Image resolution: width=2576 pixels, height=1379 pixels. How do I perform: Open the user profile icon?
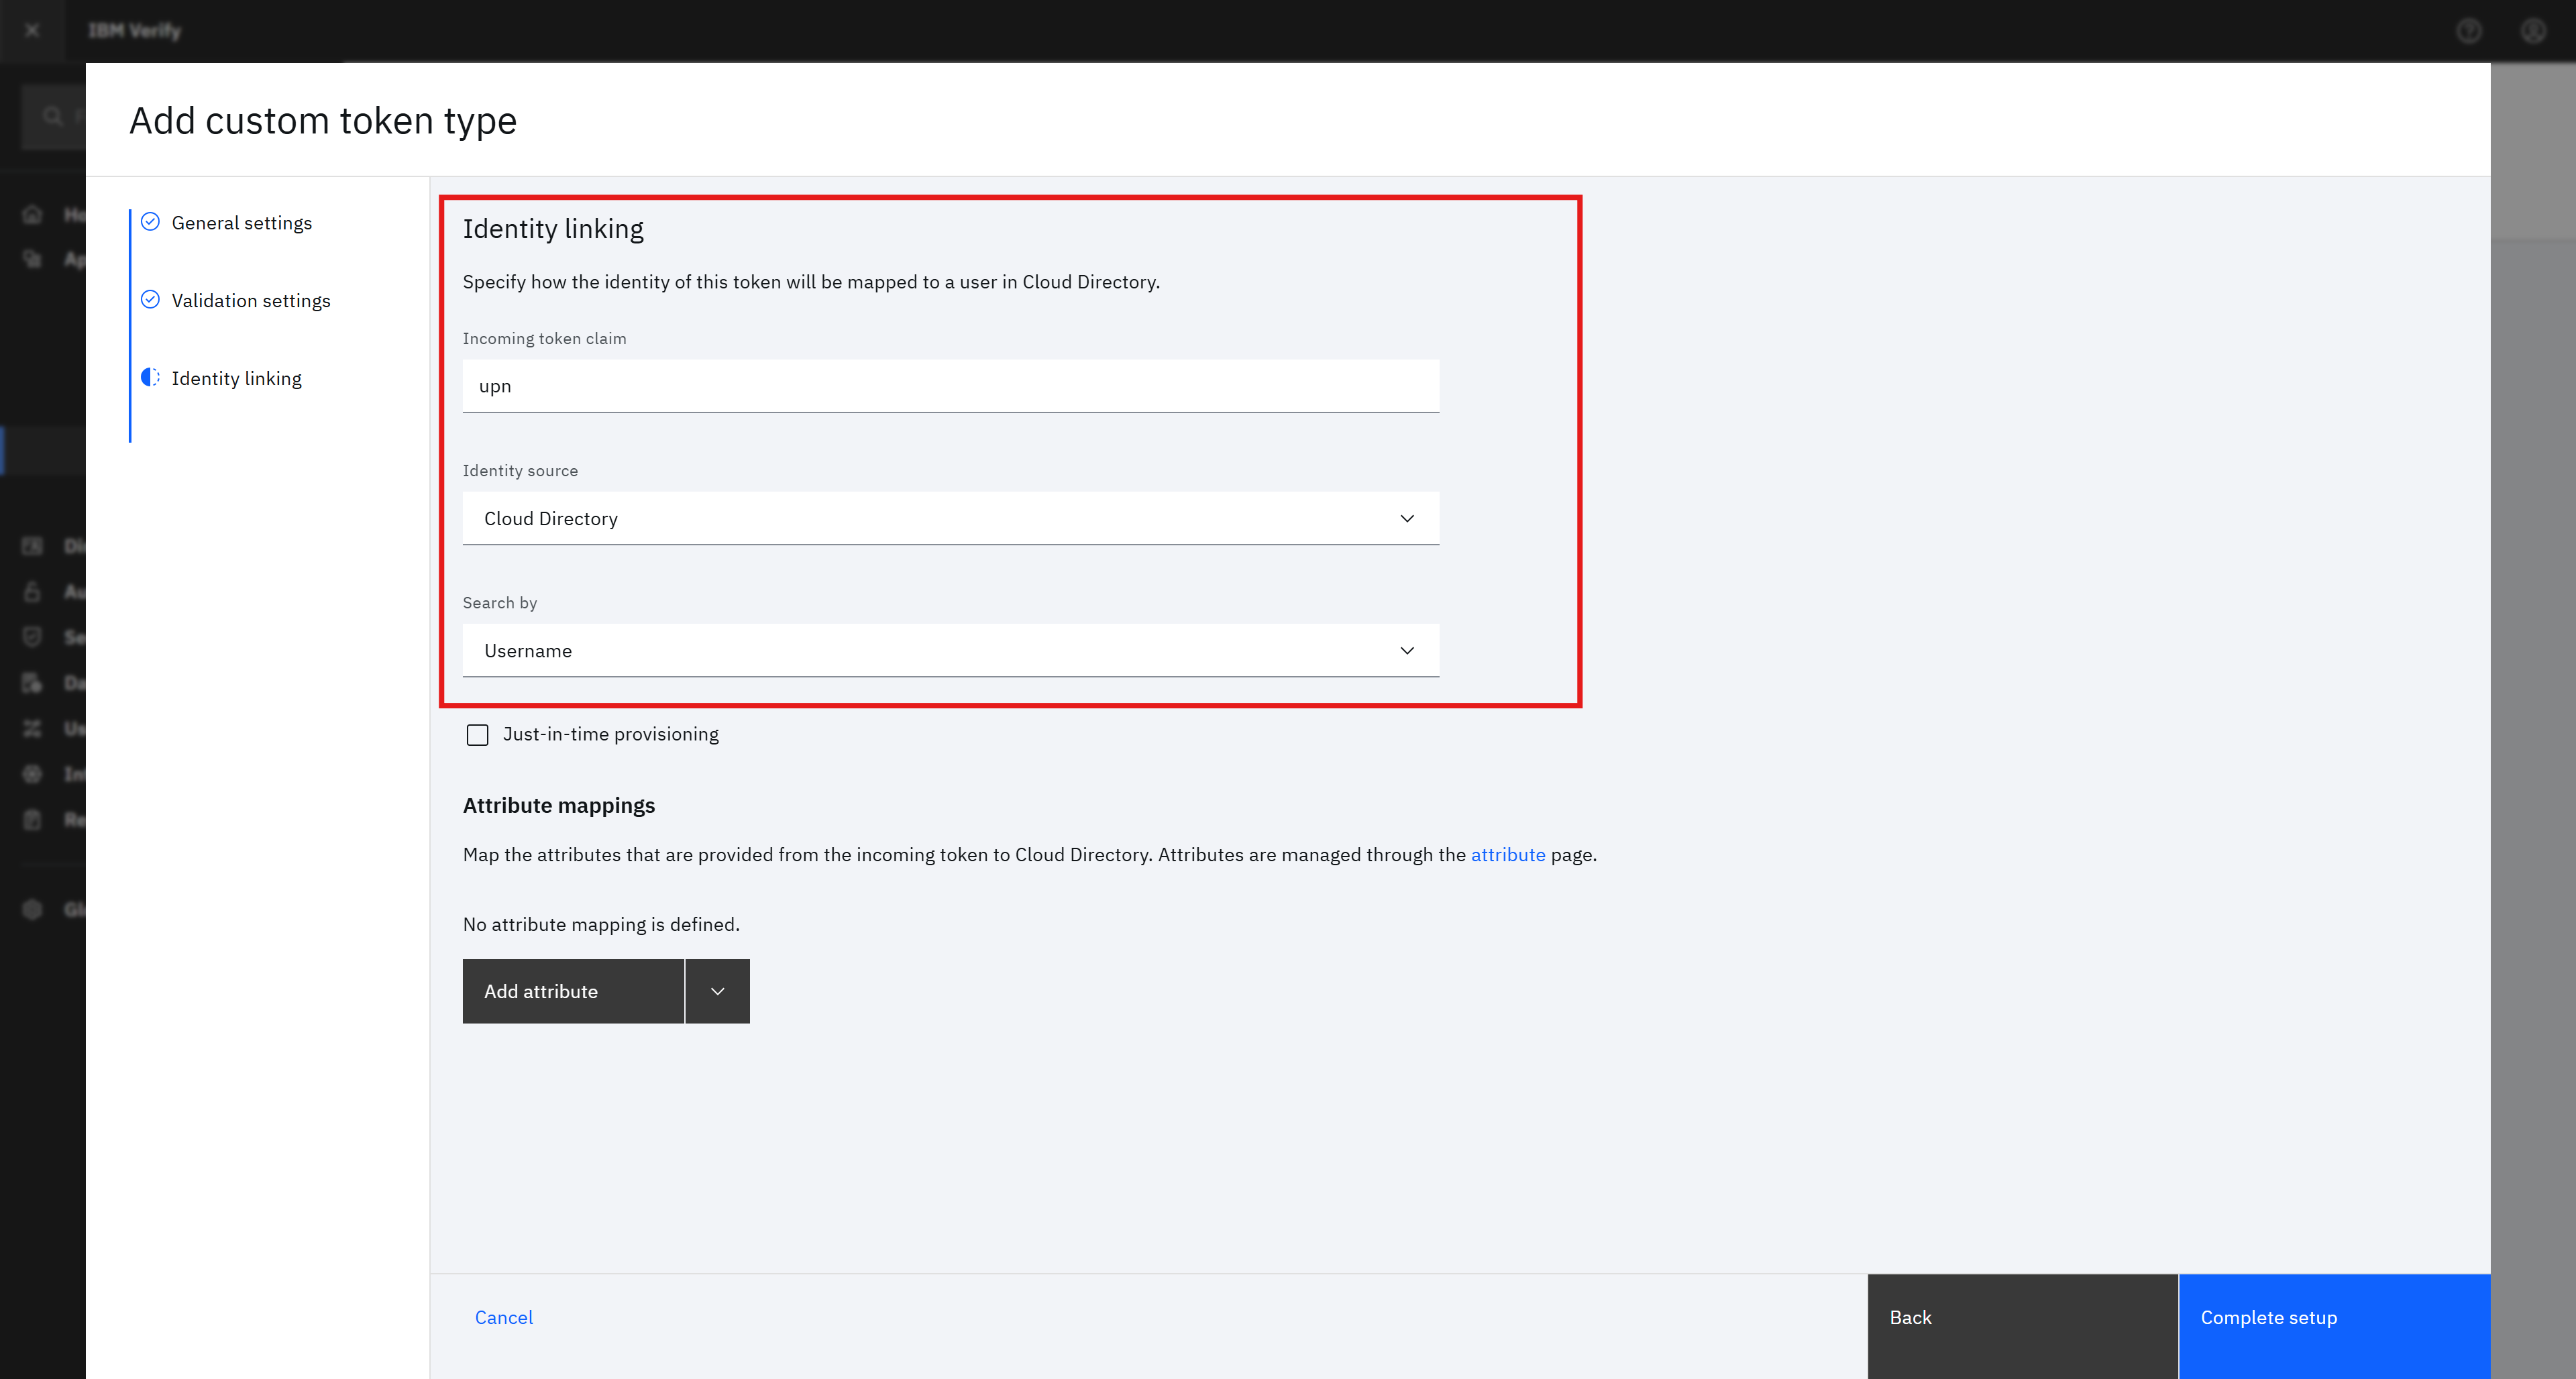[2533, 31]
